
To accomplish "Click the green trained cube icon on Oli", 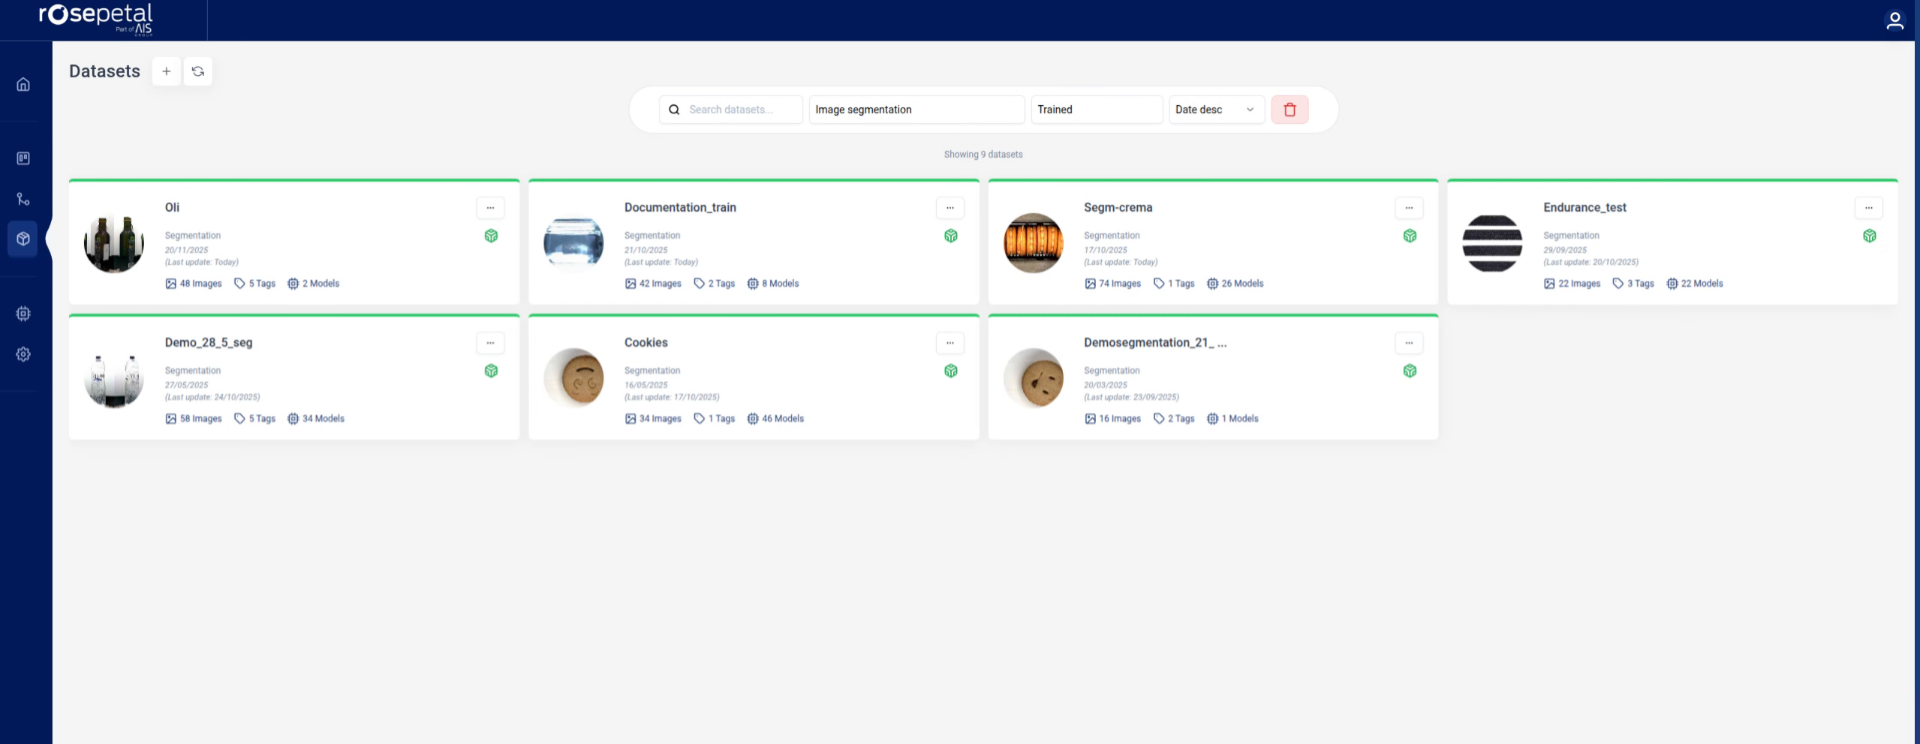I will click(x=491, y=236).
